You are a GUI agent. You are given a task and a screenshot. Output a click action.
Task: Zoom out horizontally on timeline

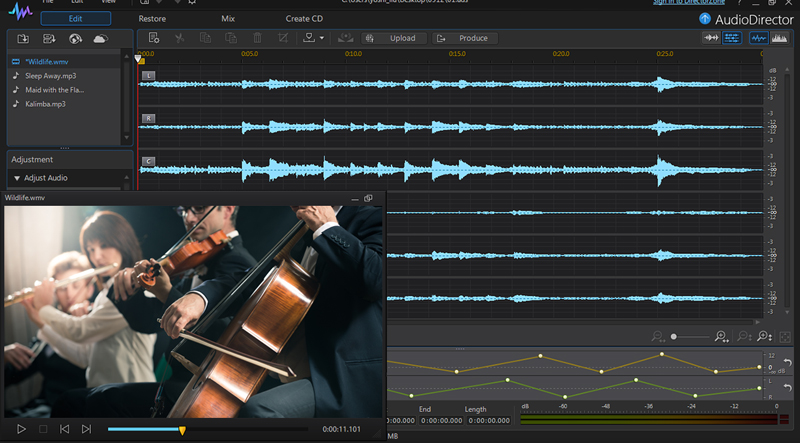point(658,336)
